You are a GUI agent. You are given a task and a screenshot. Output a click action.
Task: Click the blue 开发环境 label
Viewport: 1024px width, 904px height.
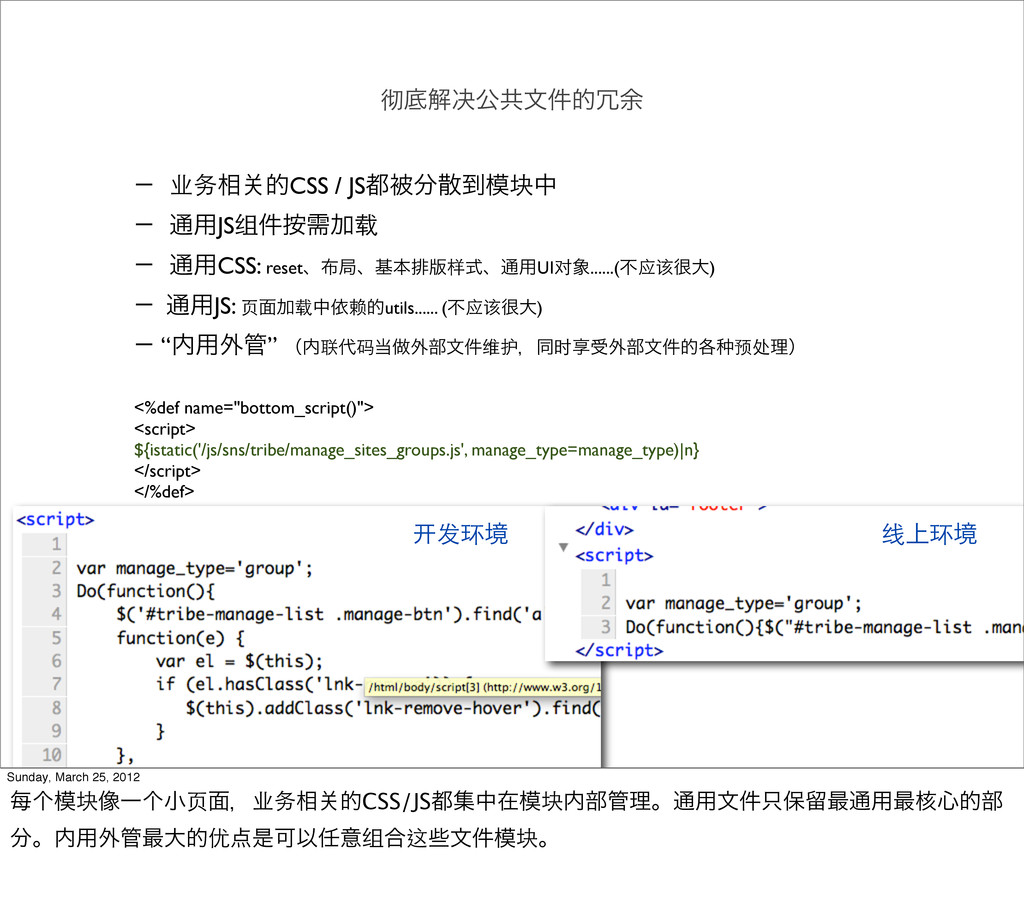pyautogui.click(x=460, y=534)
